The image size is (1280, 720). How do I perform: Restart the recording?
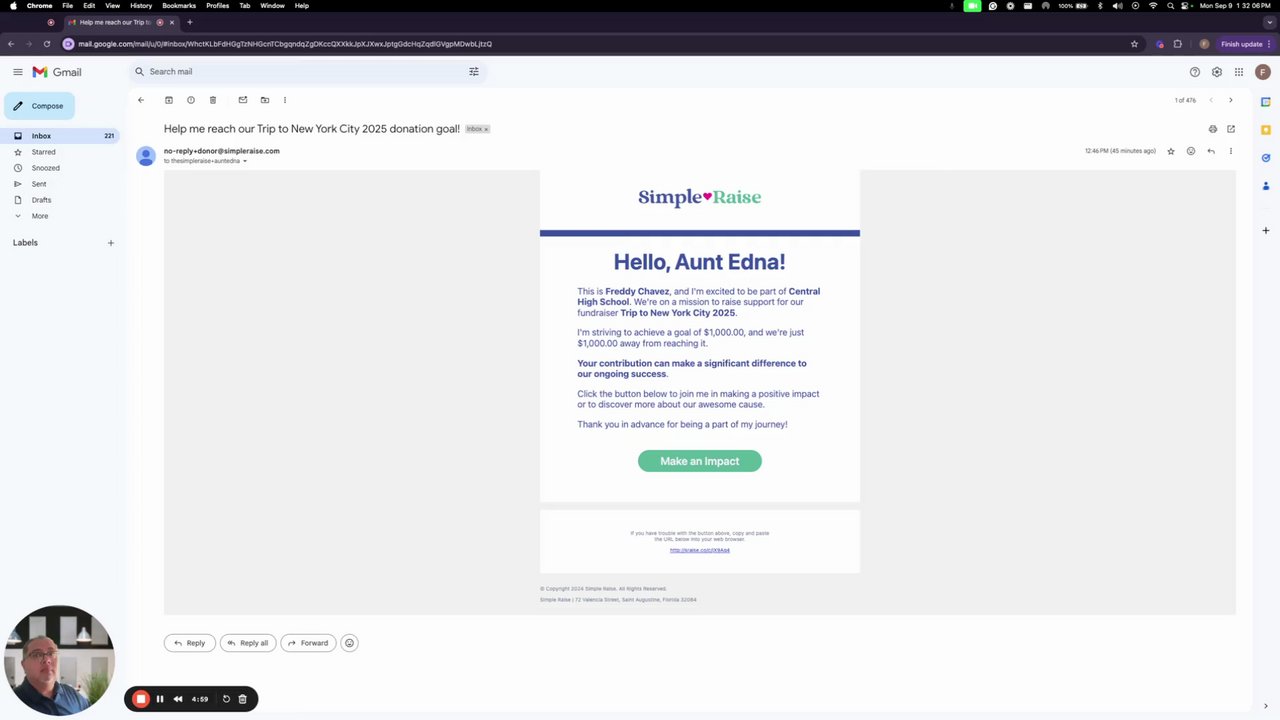pyautogui.click(x=226, y=699)
